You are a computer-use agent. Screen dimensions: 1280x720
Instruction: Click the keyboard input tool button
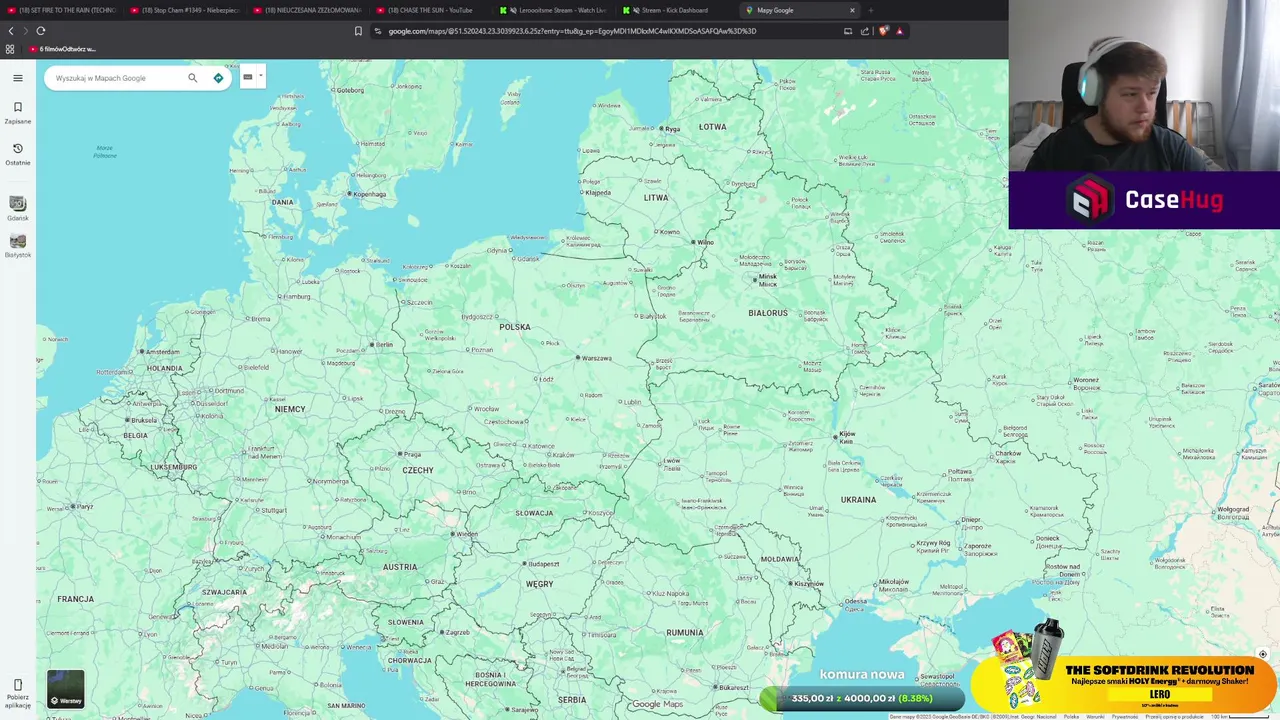pyautogui.click(x=248, y=77)
